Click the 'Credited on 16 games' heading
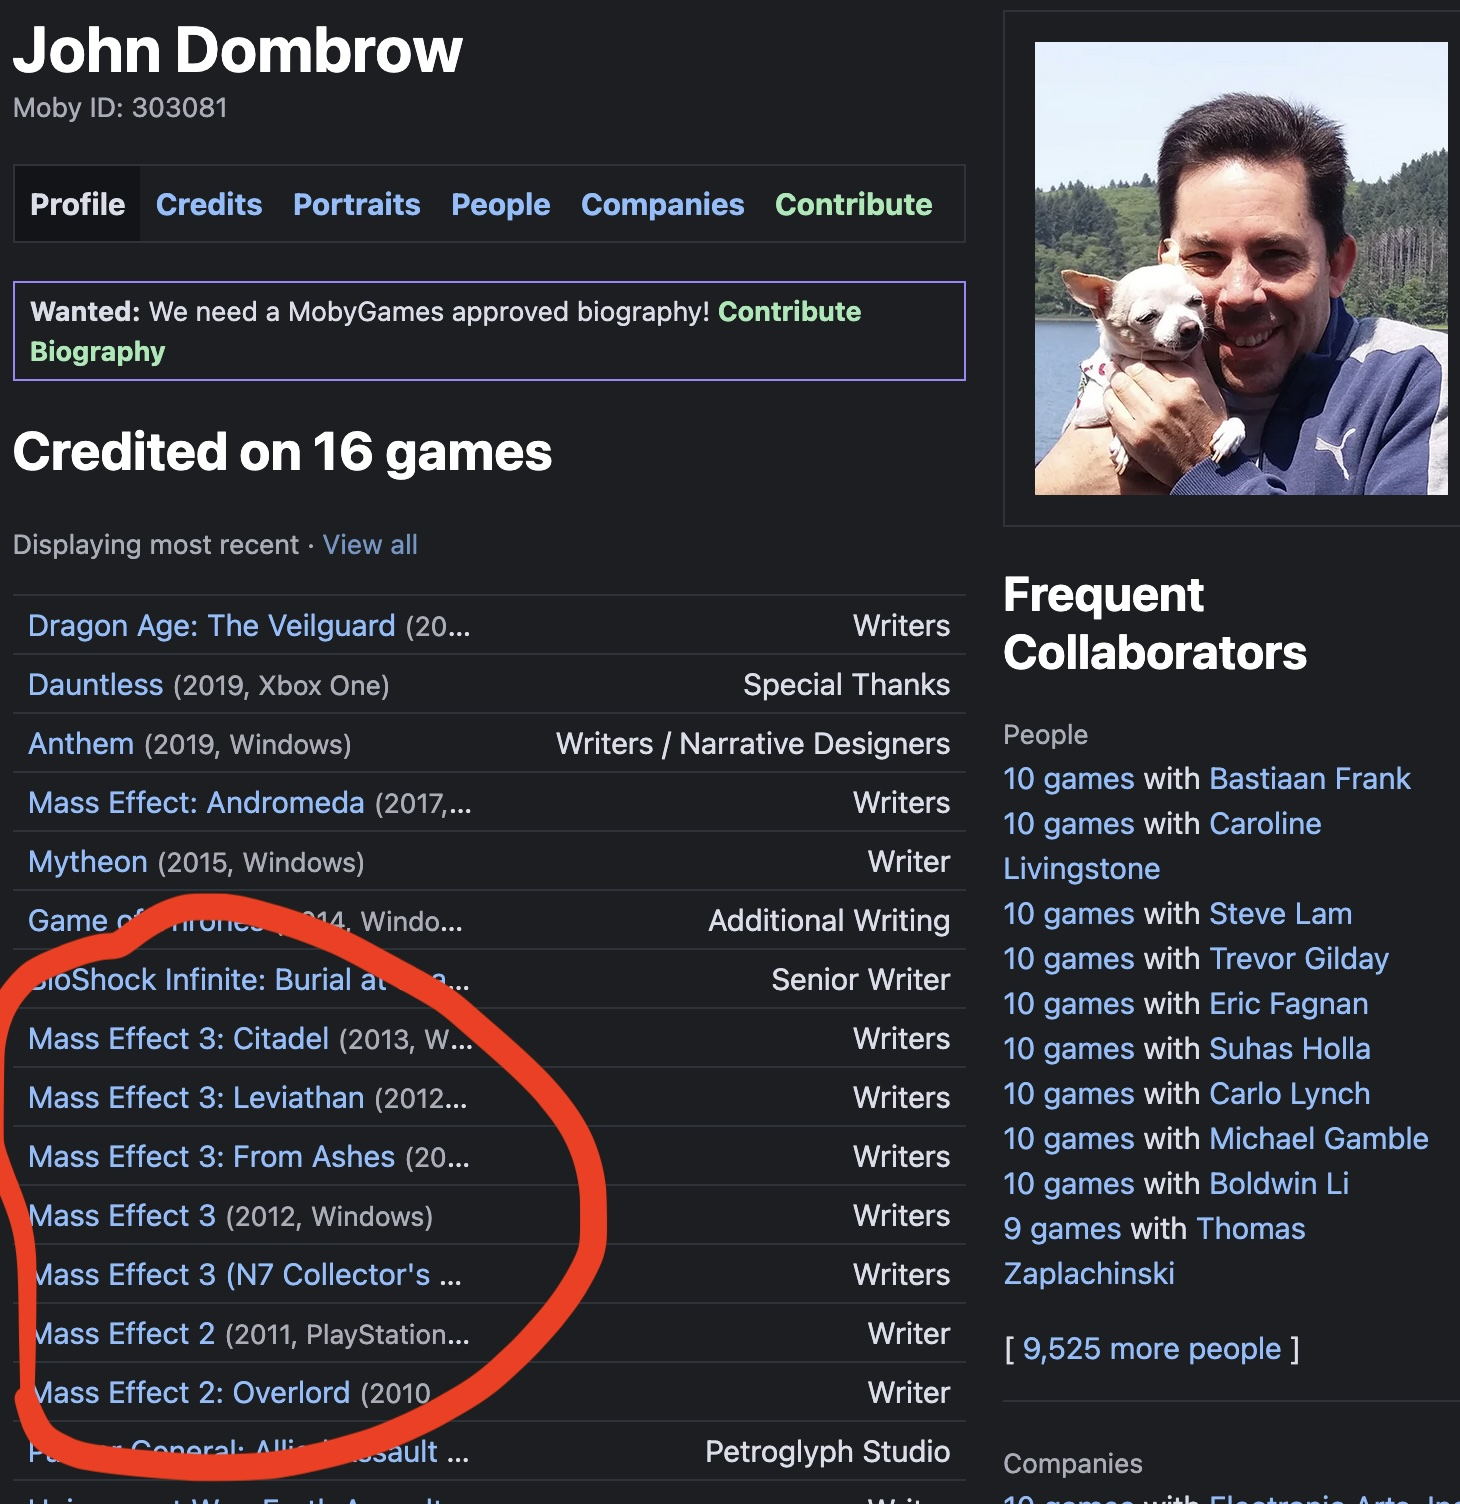1460x1504 pixels. pyautogui.click(x=282, y=452)
